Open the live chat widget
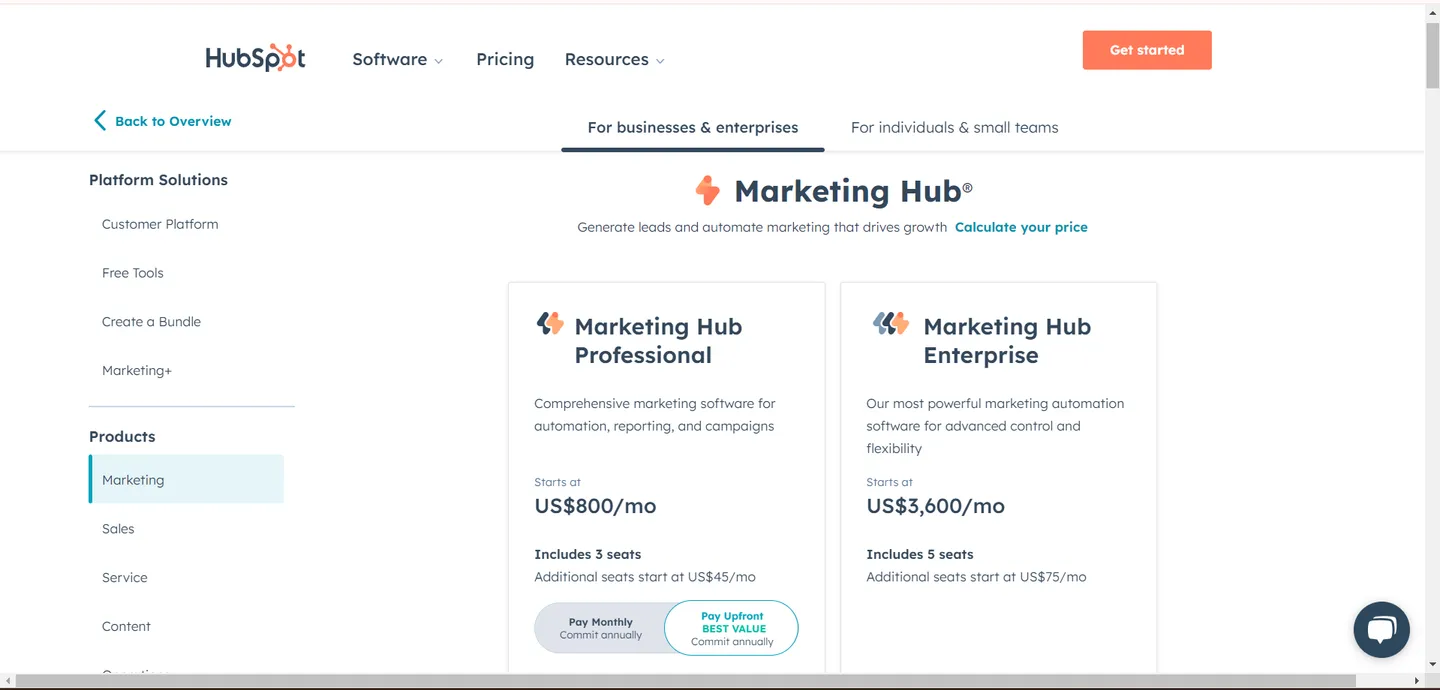Image resolution: width=1440 pixels, height=690 pixels. click(1381, 629)
